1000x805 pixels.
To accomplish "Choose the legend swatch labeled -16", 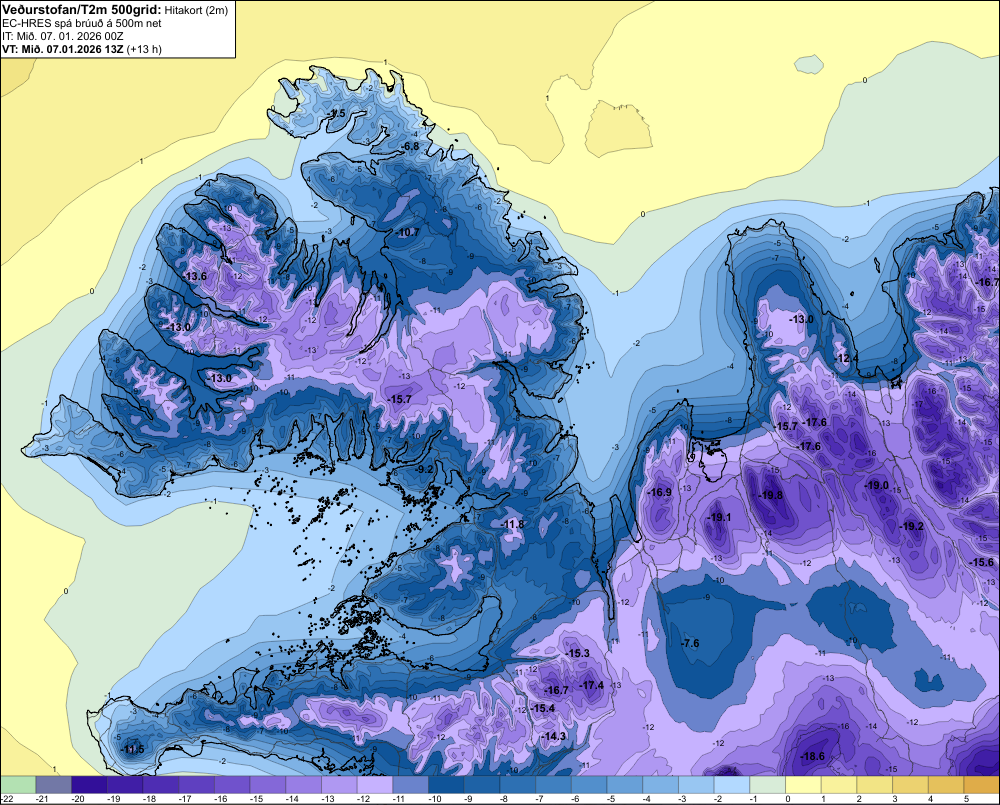I will click(232, 785).
